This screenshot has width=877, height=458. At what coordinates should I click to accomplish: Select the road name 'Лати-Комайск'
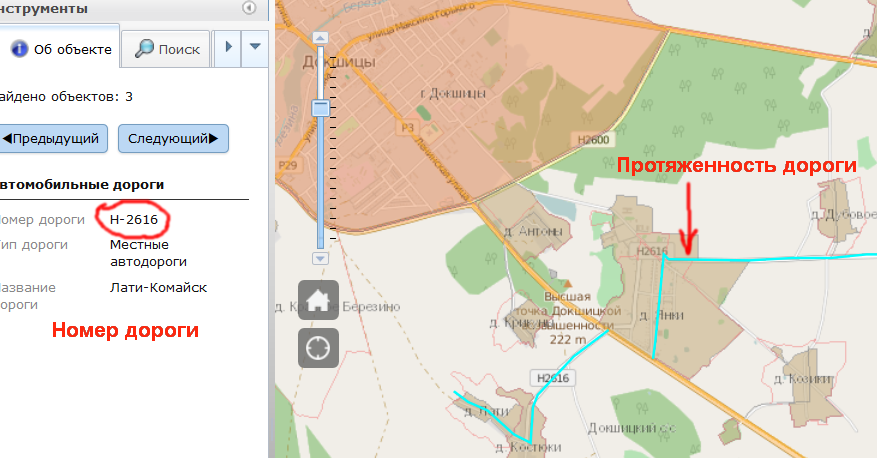point(158,287)
